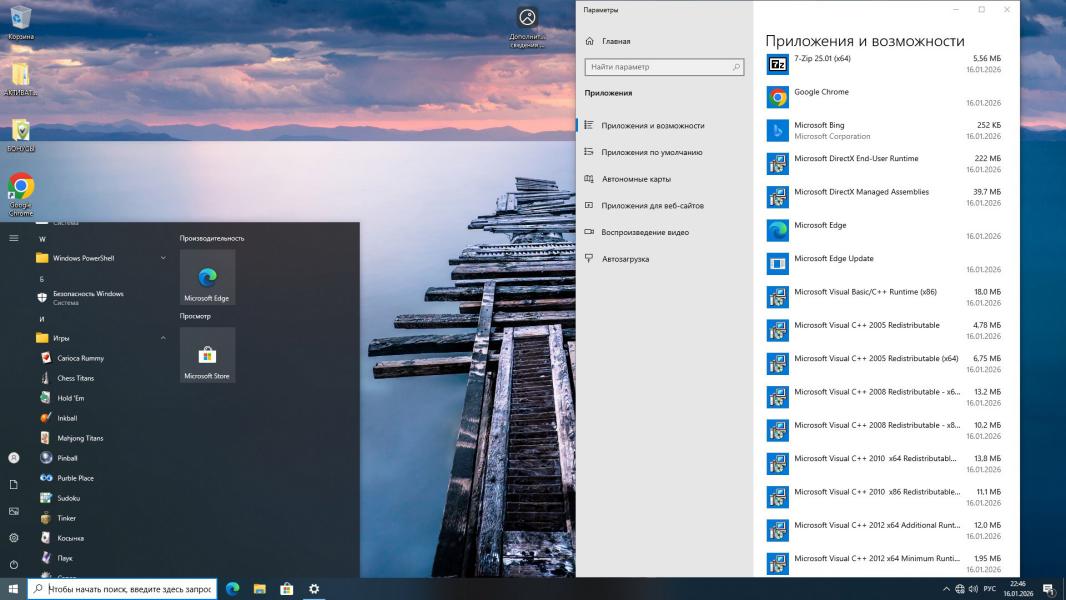This screenshot has width=1066, height=600.
Task: Click the volume icon in the system tray
Action: (x=973, y=589)
